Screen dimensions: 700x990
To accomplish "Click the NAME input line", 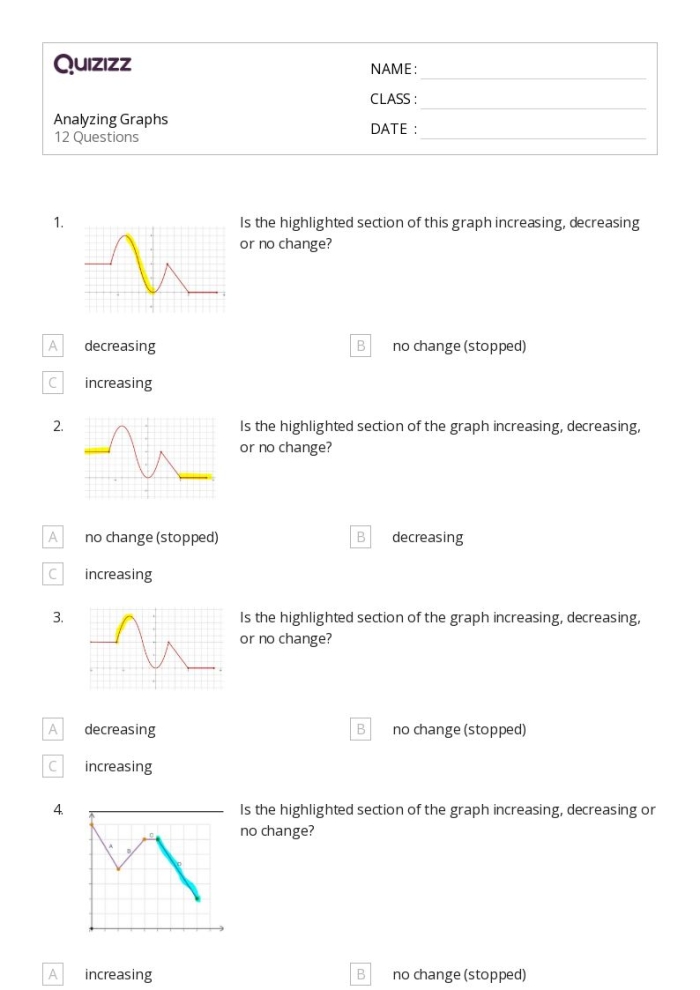I will tap(533, 71).
